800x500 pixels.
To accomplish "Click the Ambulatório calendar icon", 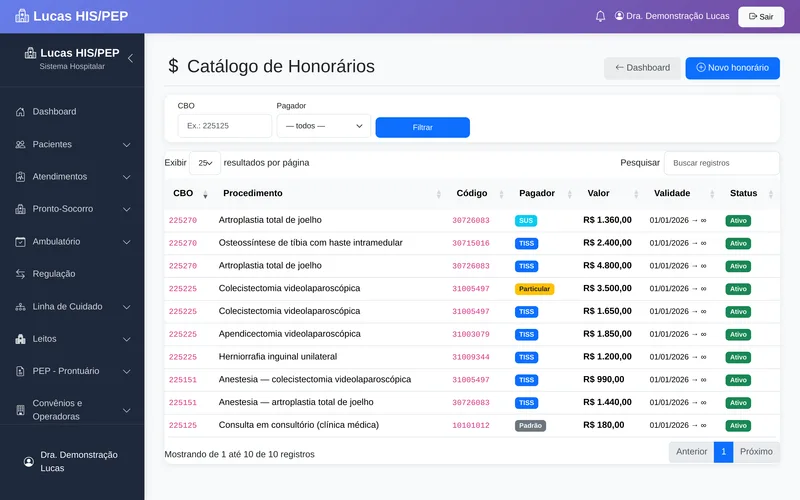I will [x=20, y=242].
